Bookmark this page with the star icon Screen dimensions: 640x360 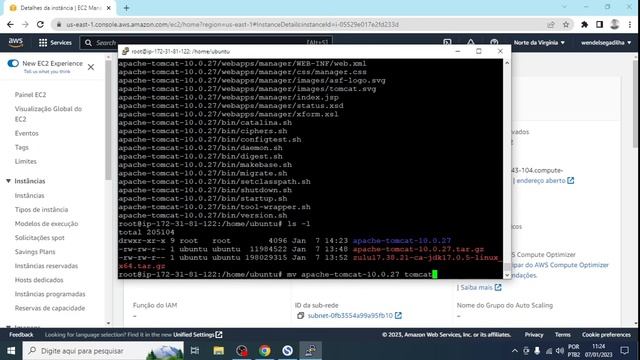(x=566, y=24)
